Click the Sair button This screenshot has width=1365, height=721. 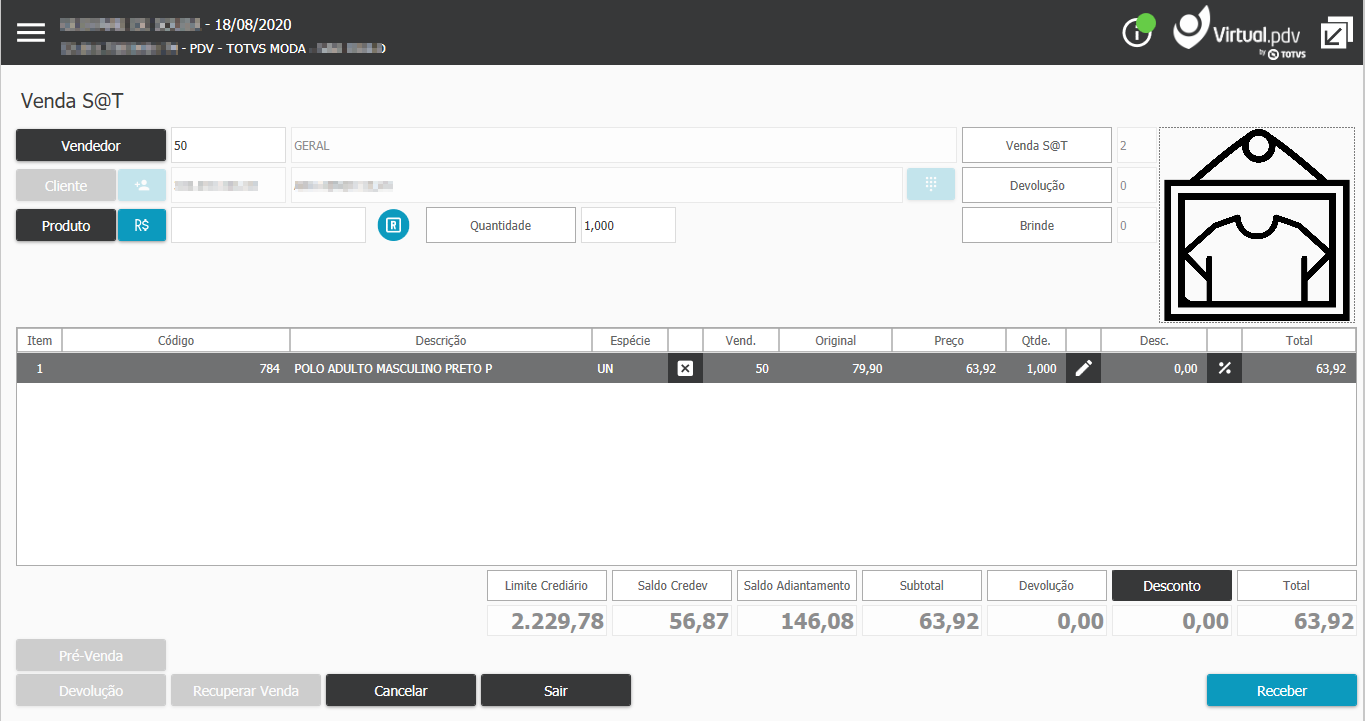point(556,690)
